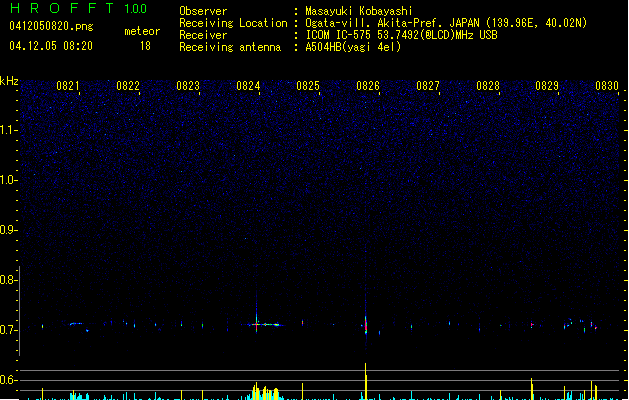Click the 0829 time marker

coord(547,86)
